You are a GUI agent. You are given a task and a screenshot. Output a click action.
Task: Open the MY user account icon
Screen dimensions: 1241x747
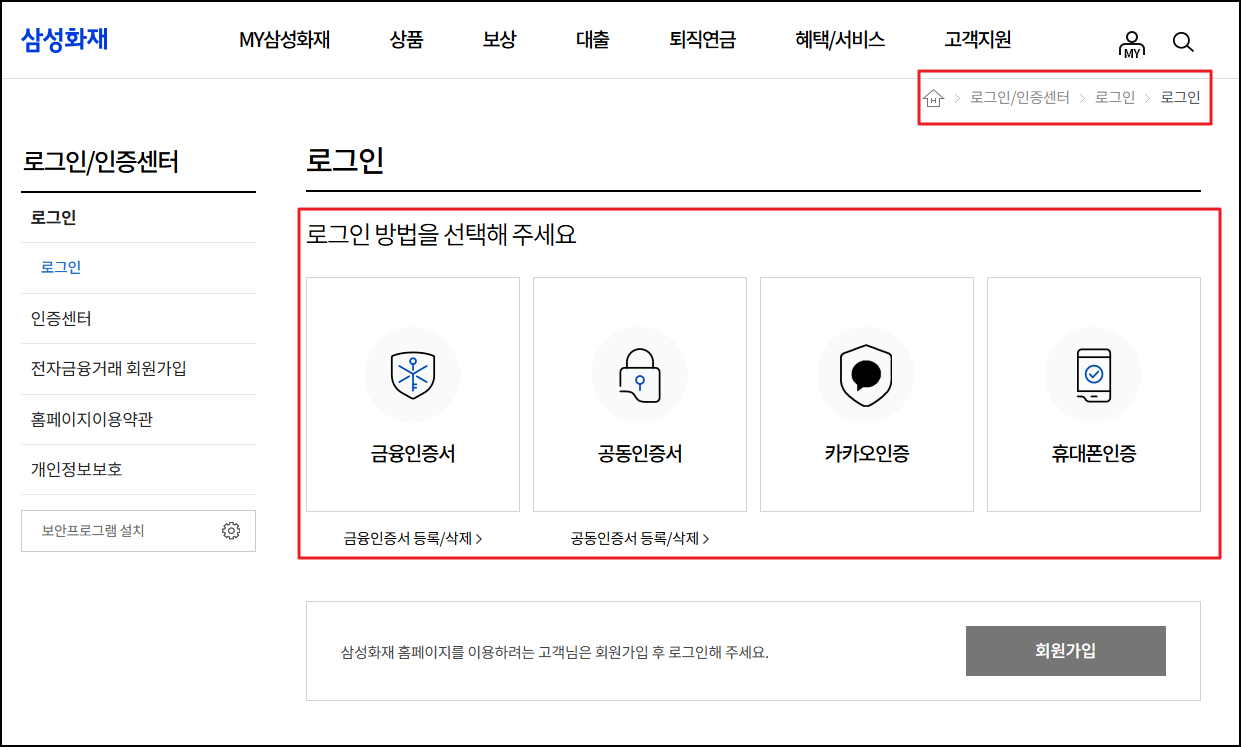(x=1132, y=43)
